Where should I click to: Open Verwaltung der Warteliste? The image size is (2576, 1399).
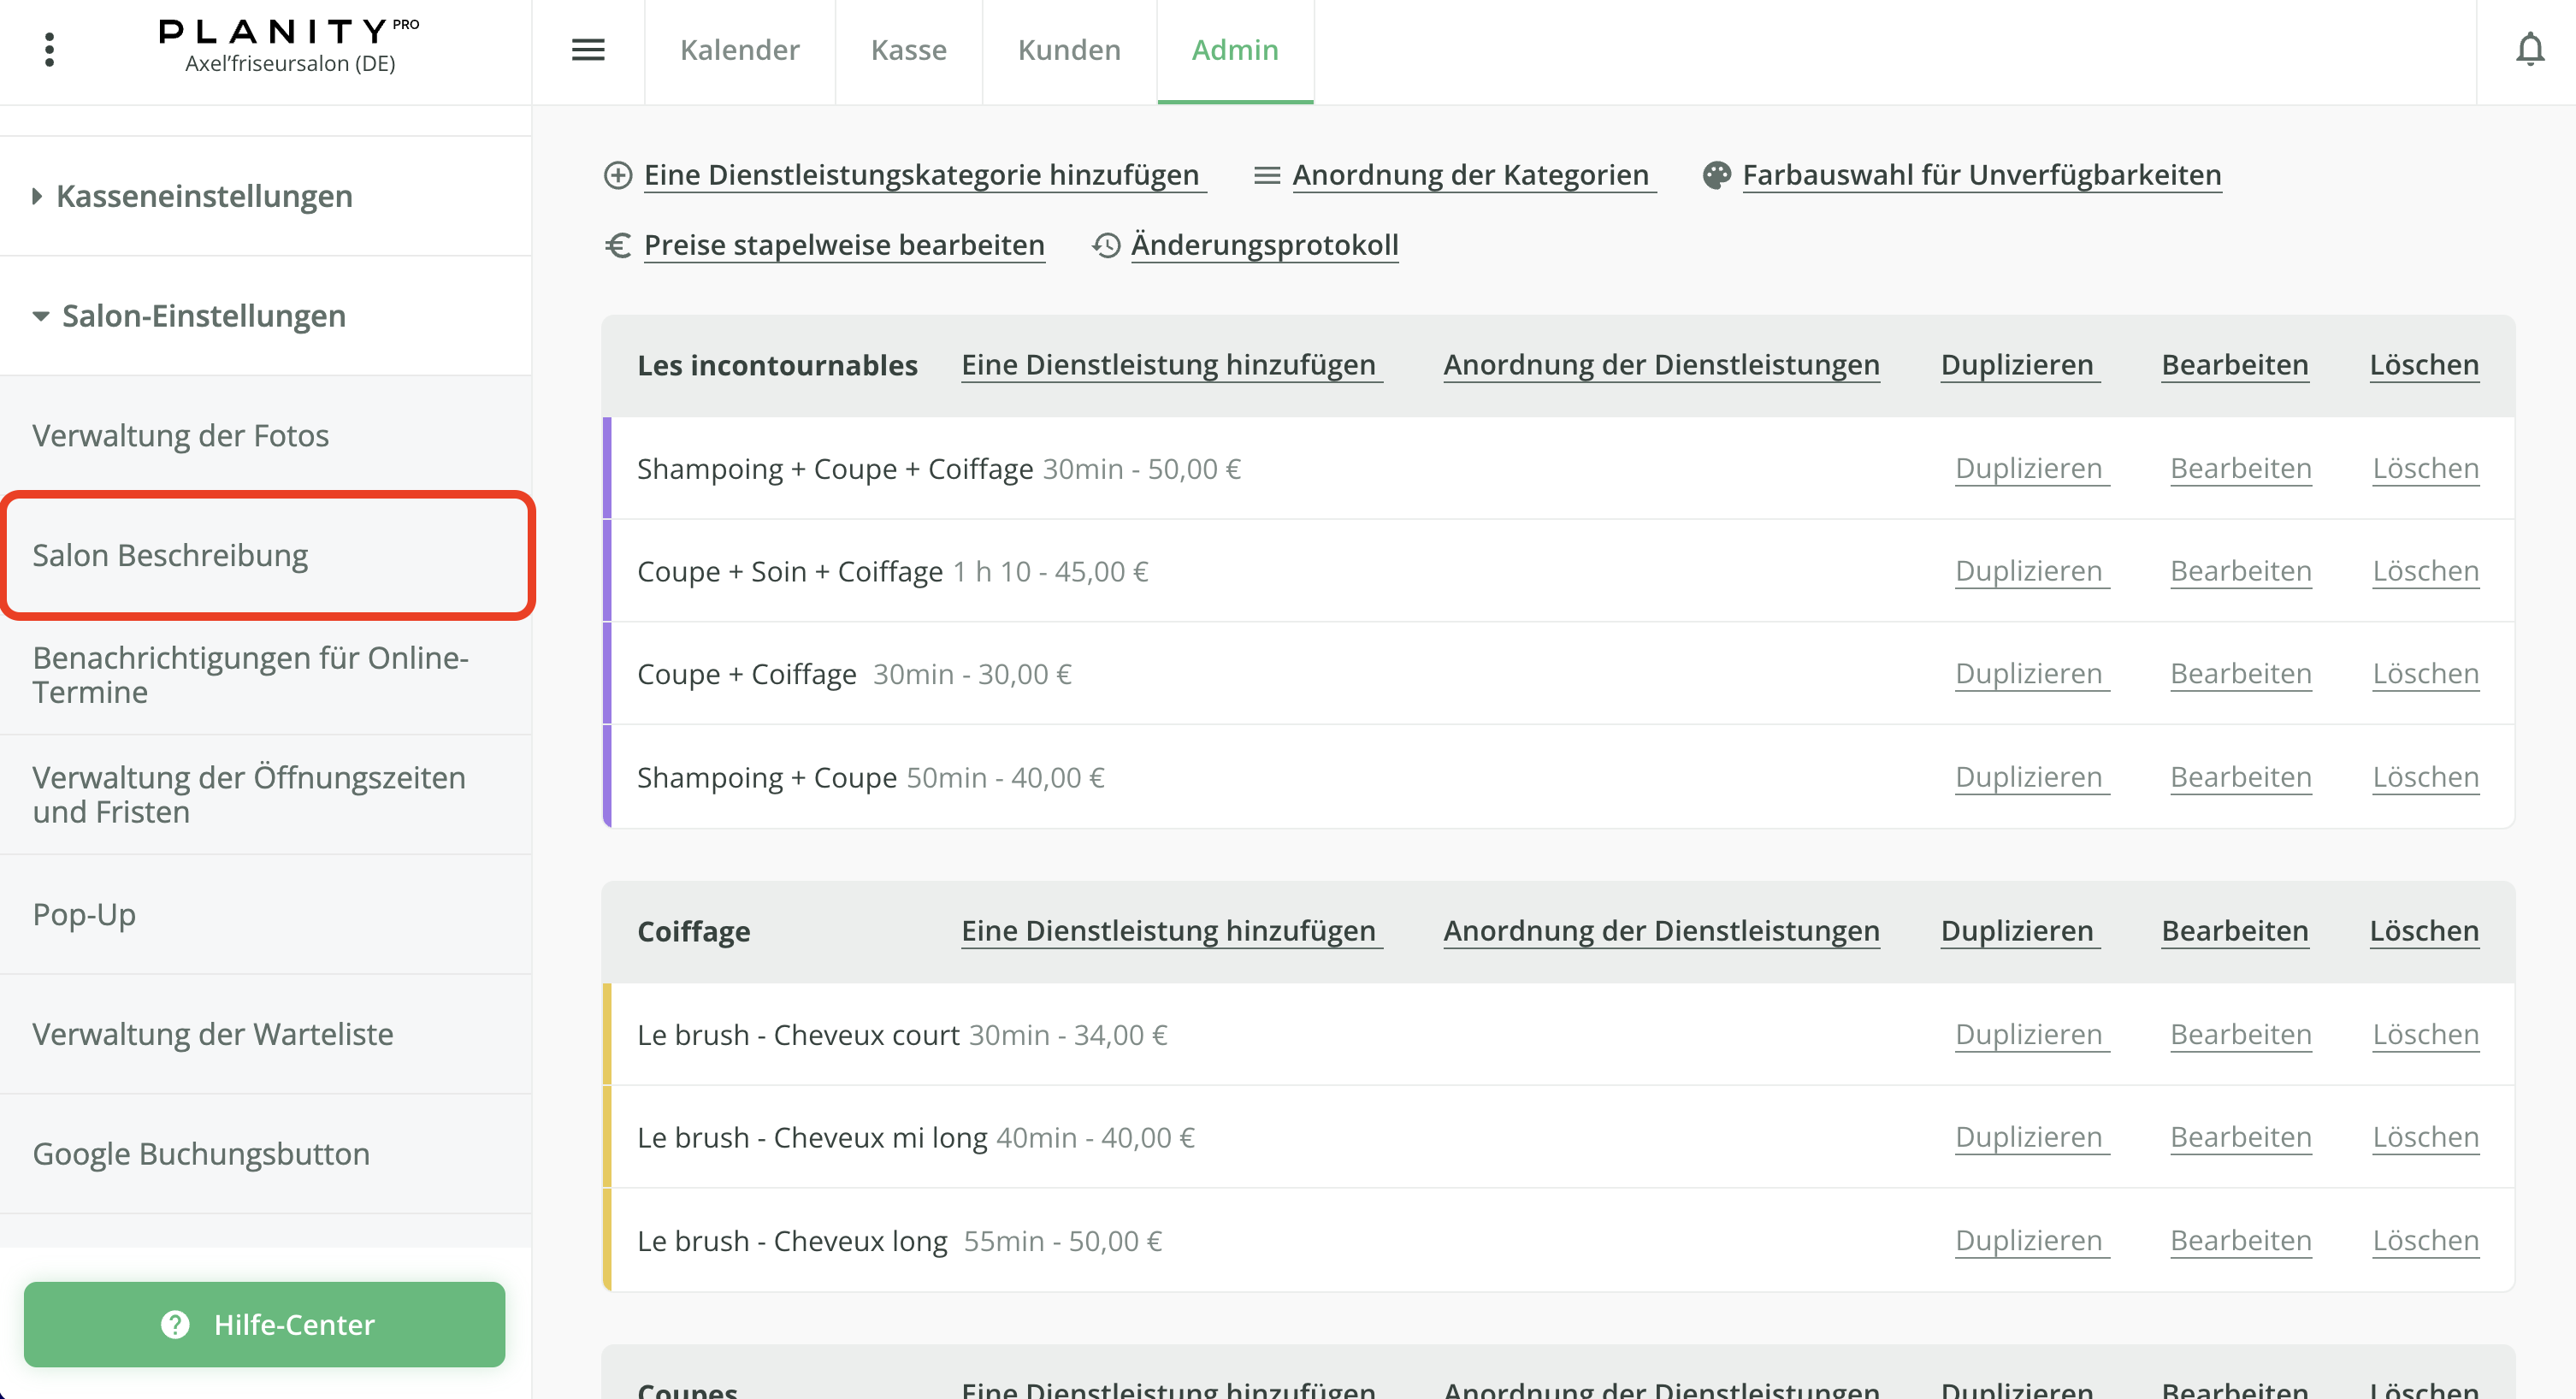coord(212,1034)
